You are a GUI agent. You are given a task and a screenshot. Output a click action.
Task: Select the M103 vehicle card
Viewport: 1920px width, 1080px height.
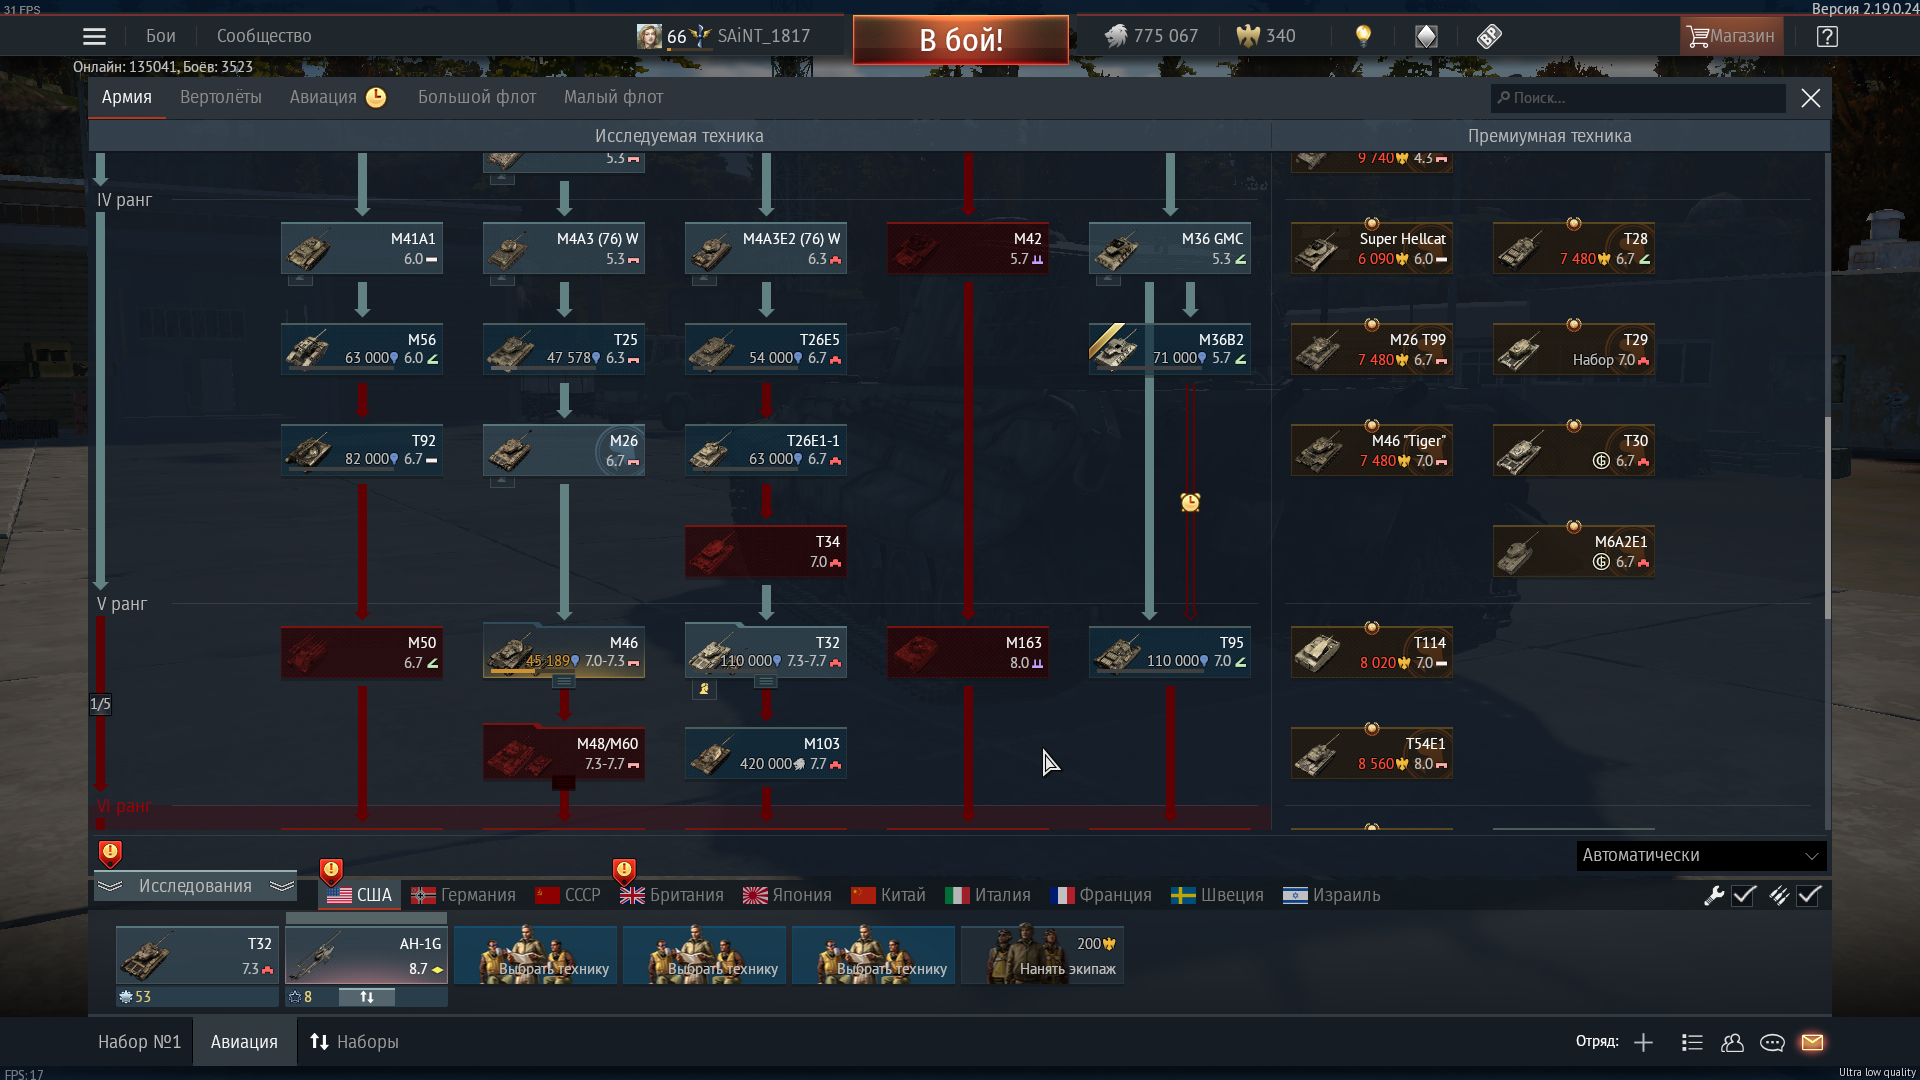click(766, 753)
